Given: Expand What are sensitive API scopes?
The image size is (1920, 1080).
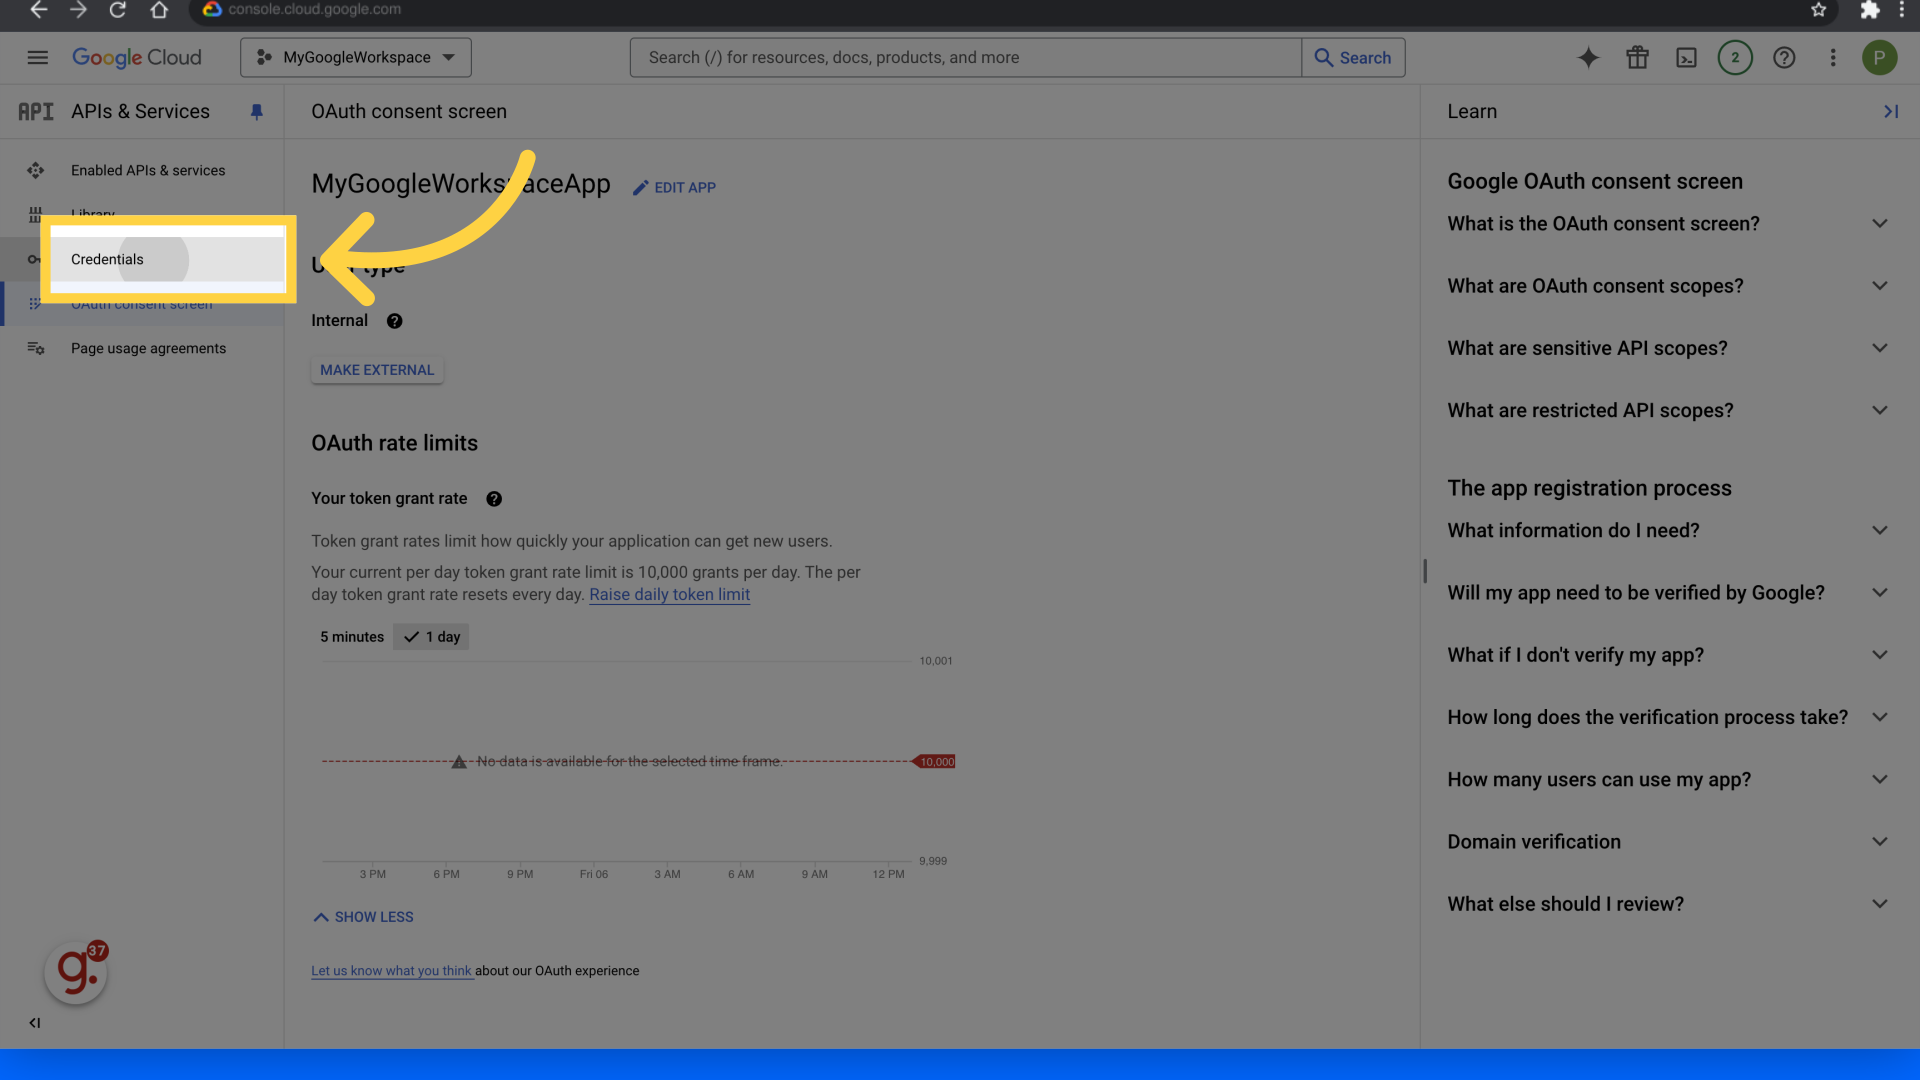Looking at the screenshot, I should pyautogui.click(x=1668, y=348).
